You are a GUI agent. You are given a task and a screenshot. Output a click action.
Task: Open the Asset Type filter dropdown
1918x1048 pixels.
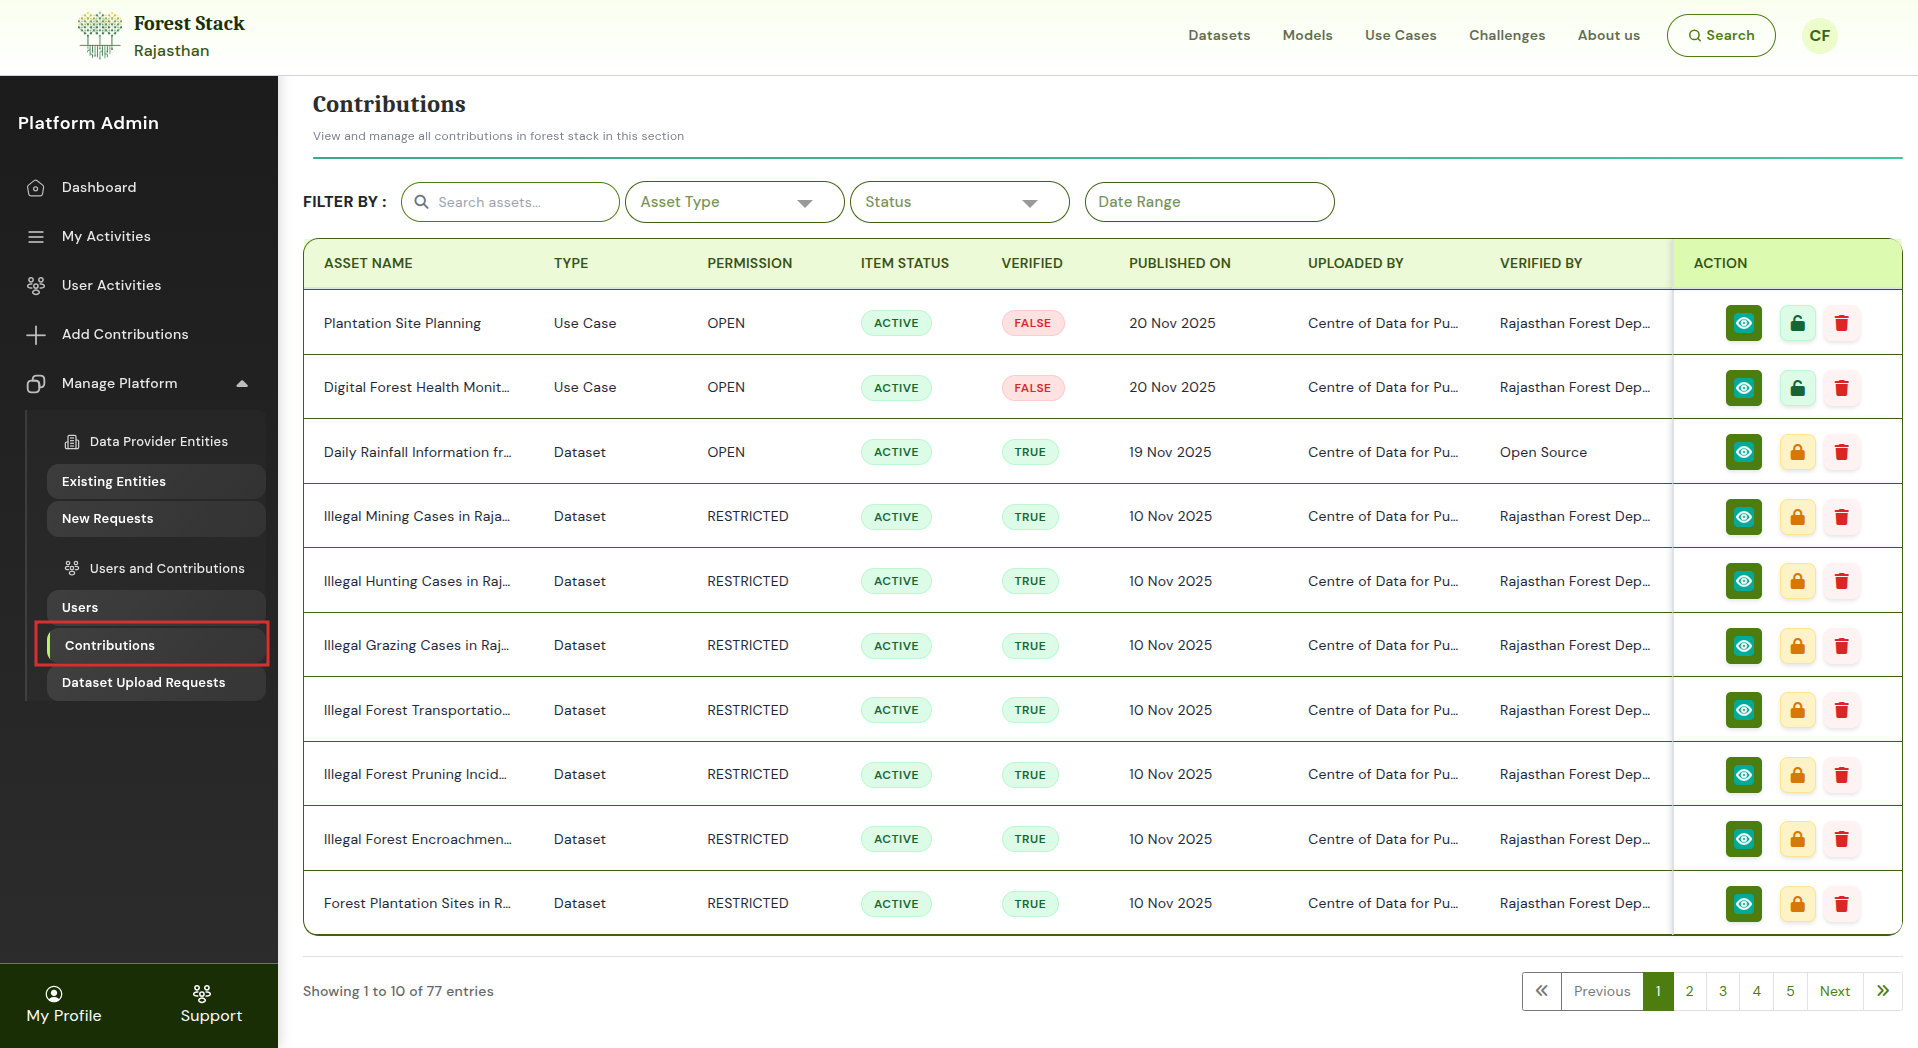(734, 202)
